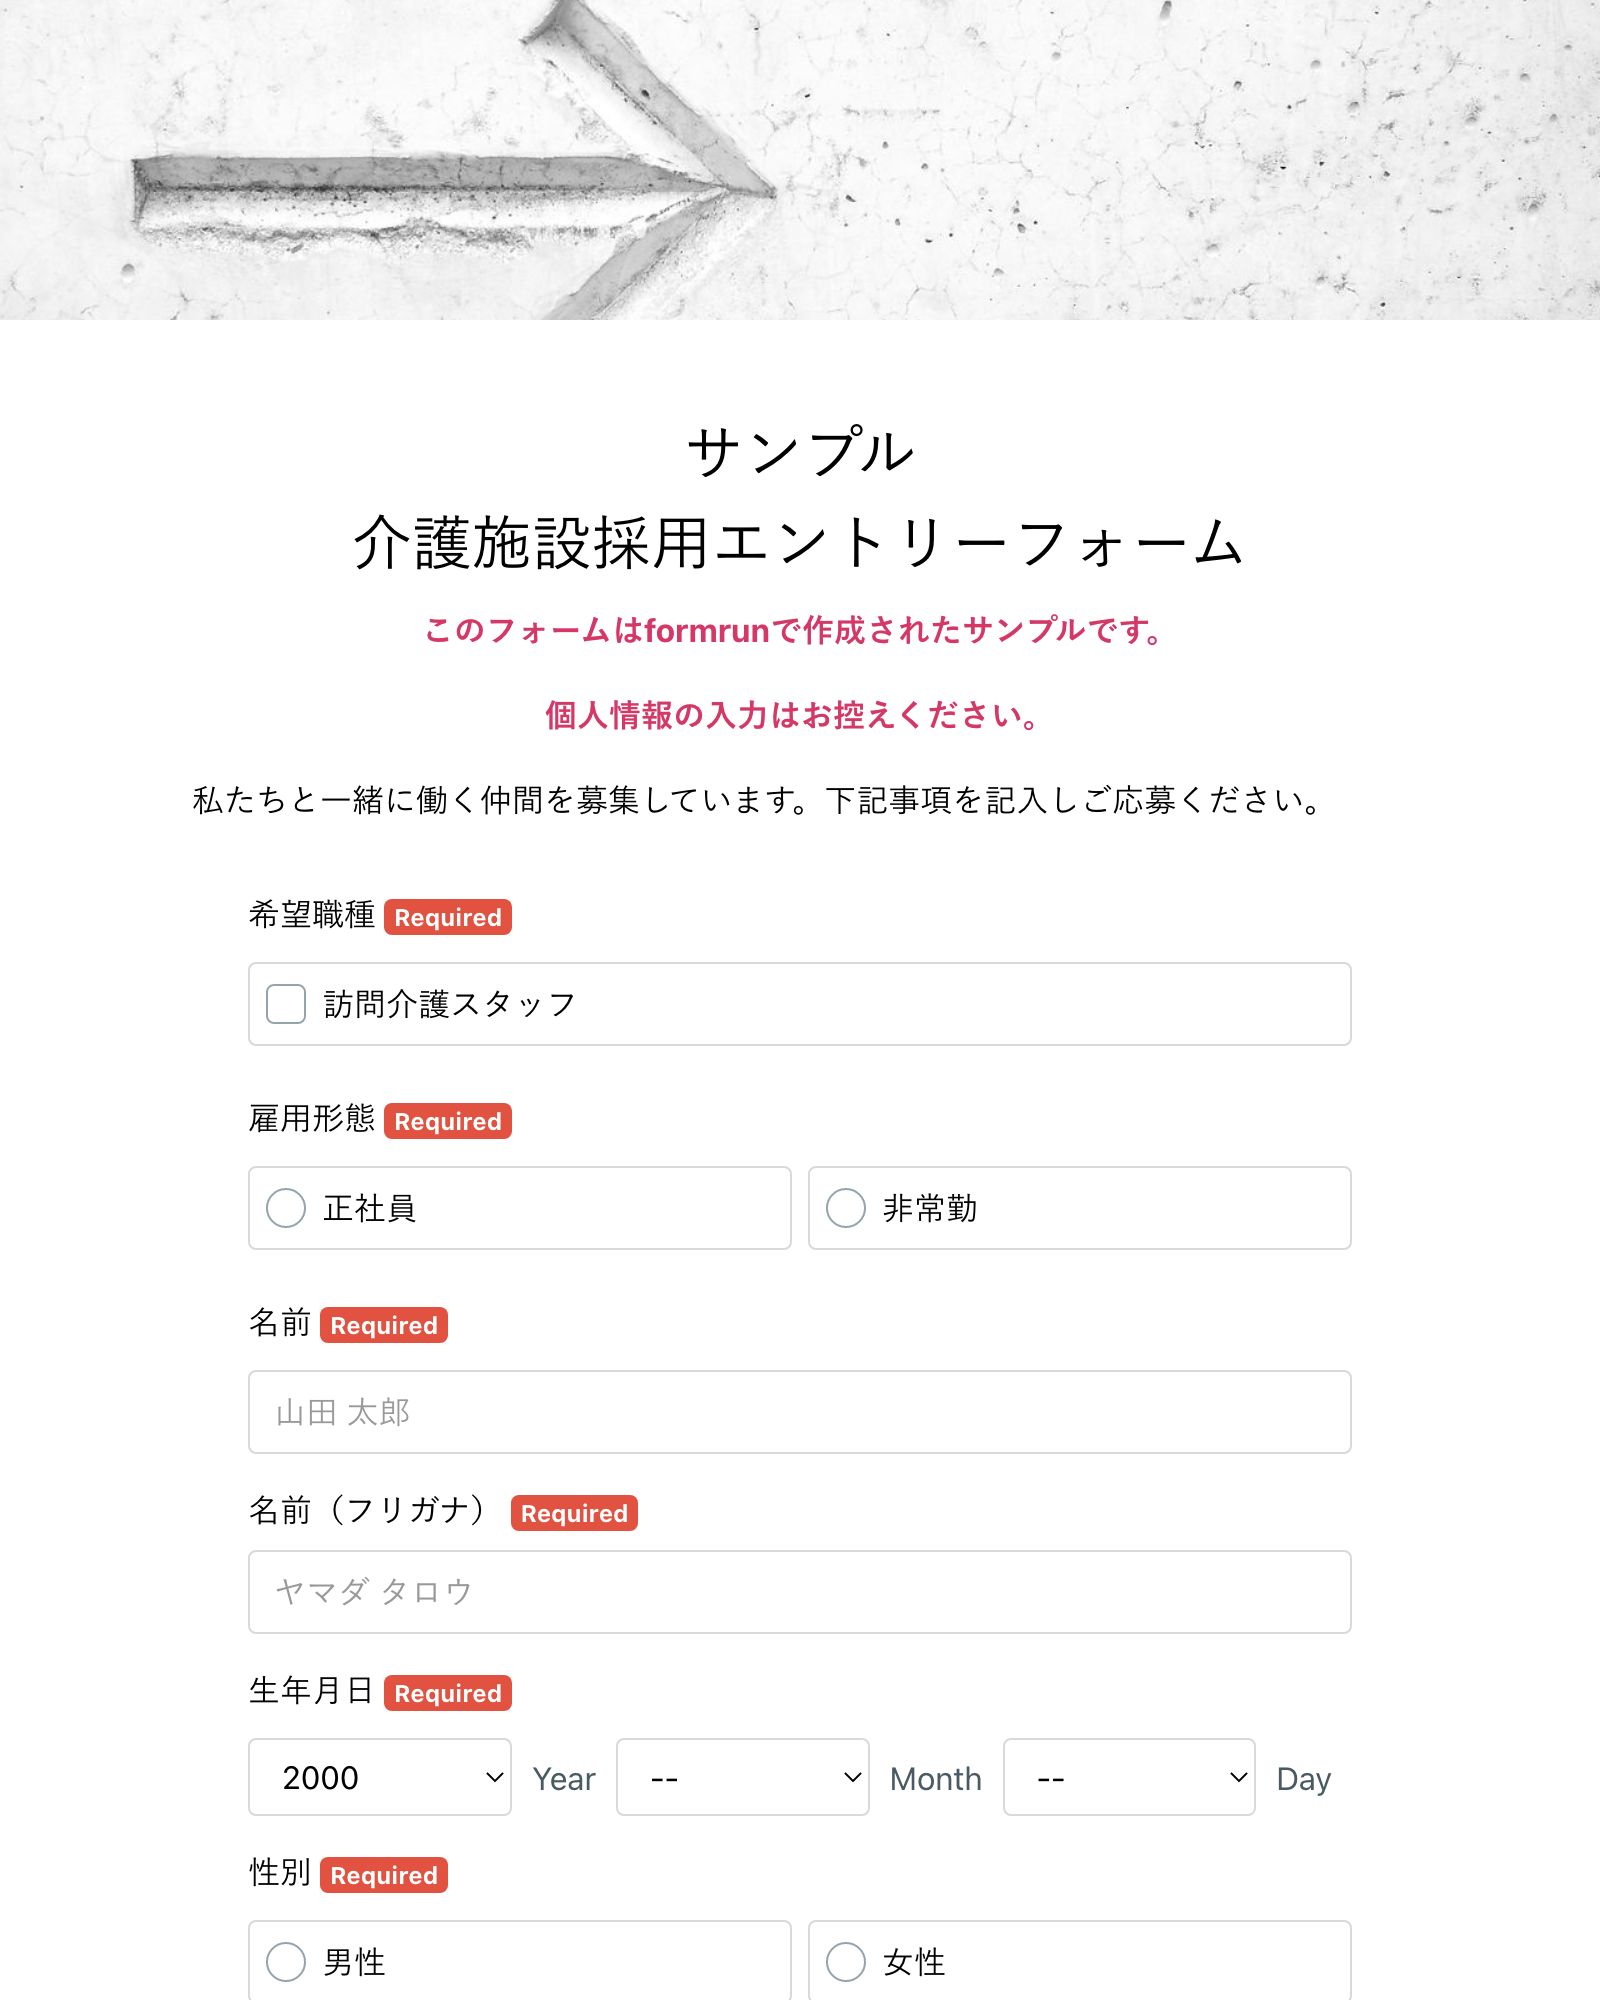Choose 女性 under 性別
Screen dimensions: 1600x2000
pyautogui.click(x=845, y=1962)
